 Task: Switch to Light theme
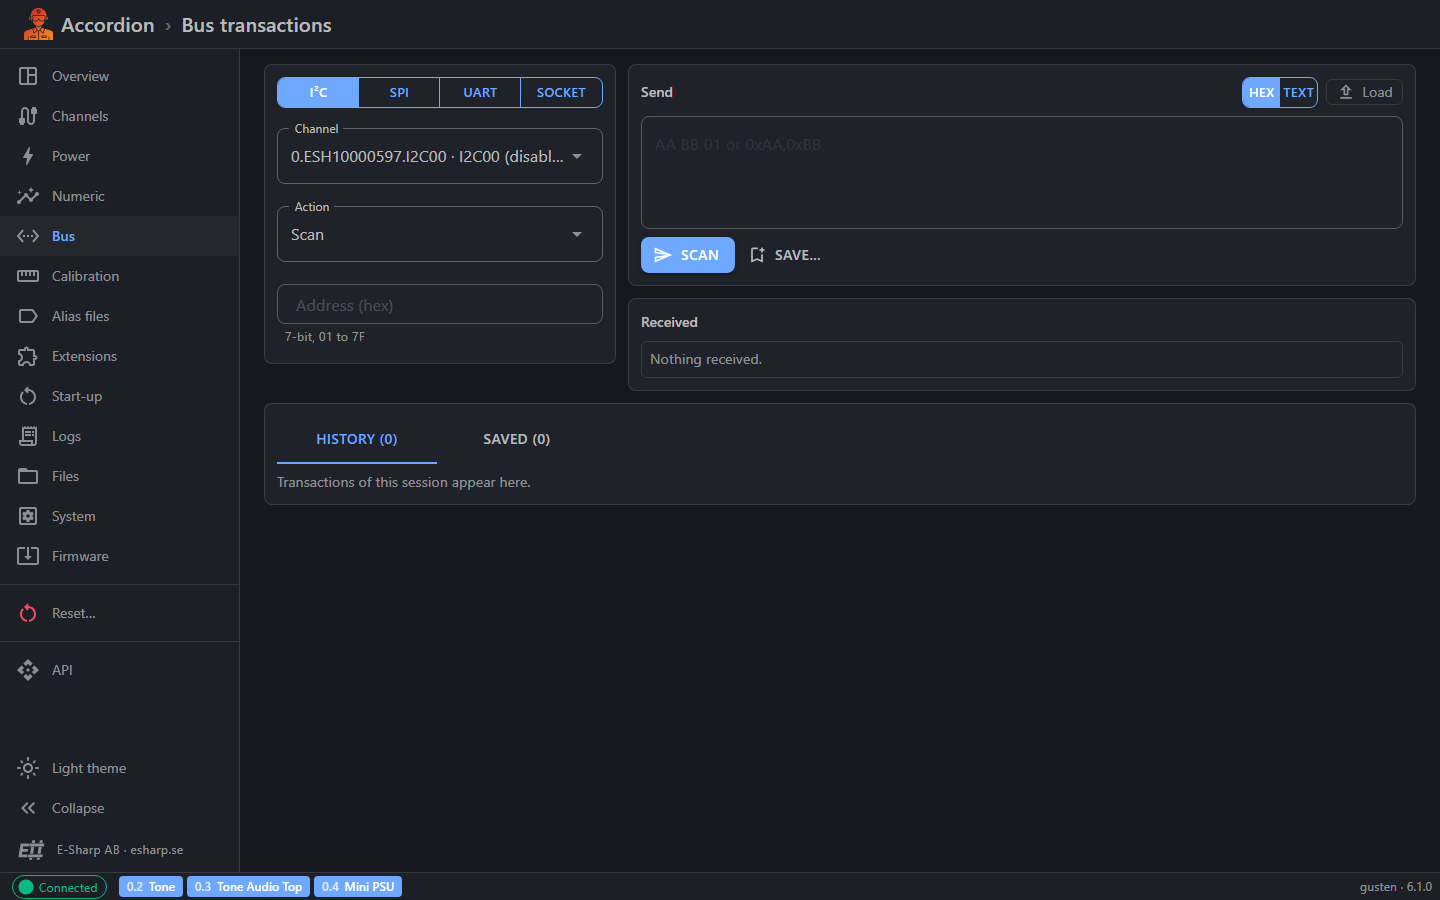tap(120, 768)
